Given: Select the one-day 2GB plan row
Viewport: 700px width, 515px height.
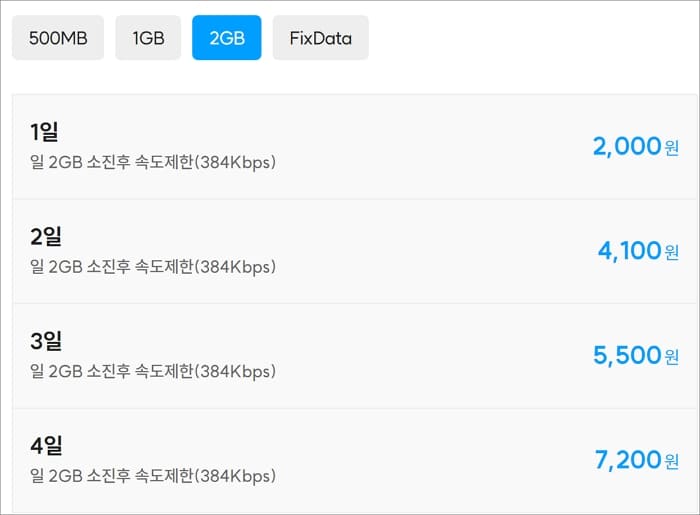Looking at the screenshot, I should (x=354, y=147).
